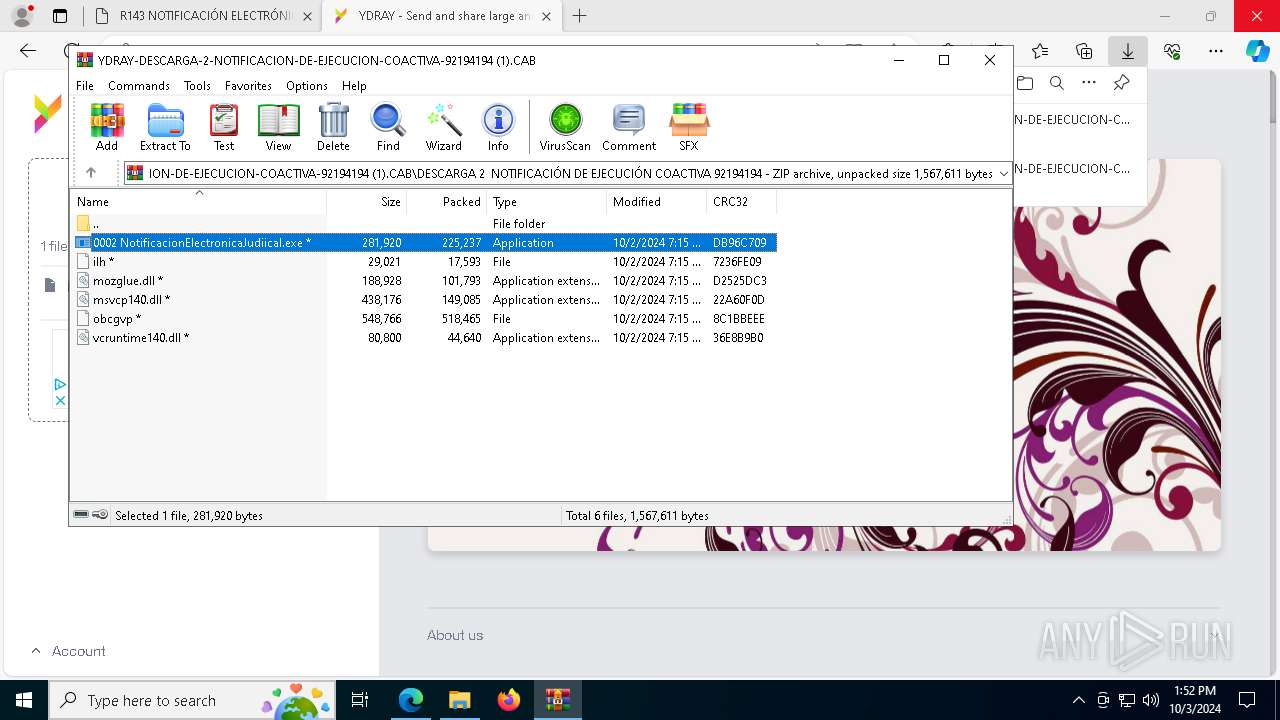The image size is (1280, 720).
Task: Click the Test archive icon
Action: coord(224,127)
